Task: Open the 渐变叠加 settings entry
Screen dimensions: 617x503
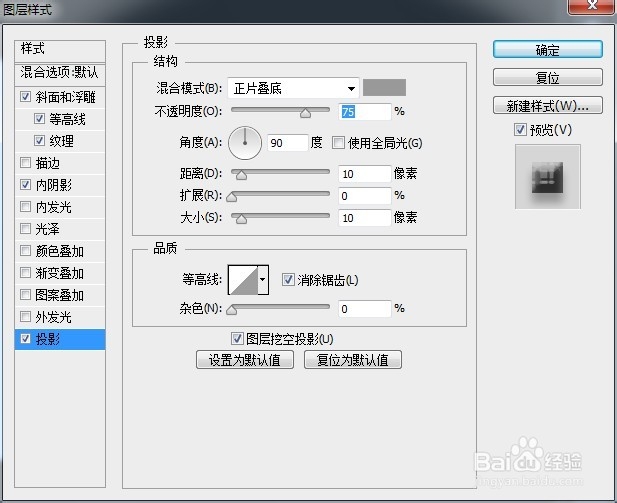Action: click(x=59, y=273)
